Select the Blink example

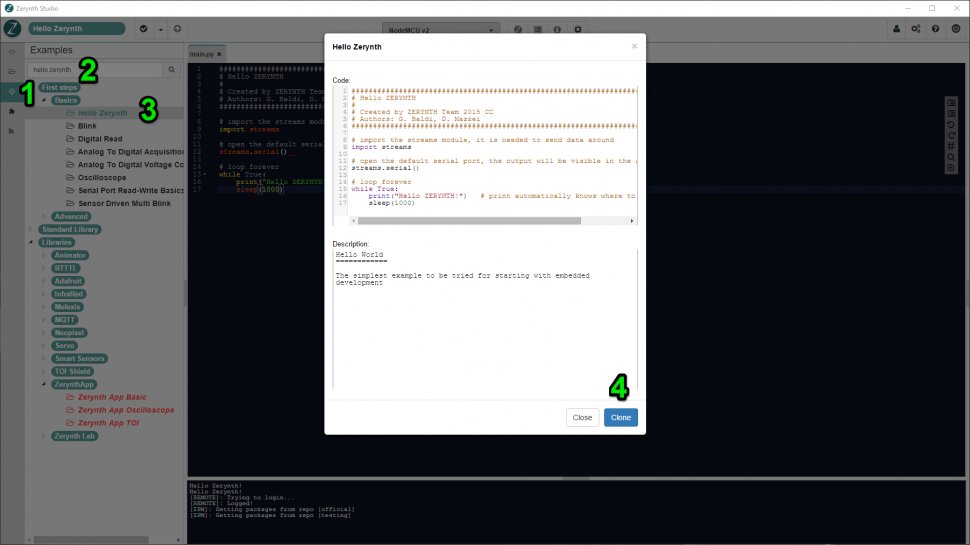click(87, 126)
